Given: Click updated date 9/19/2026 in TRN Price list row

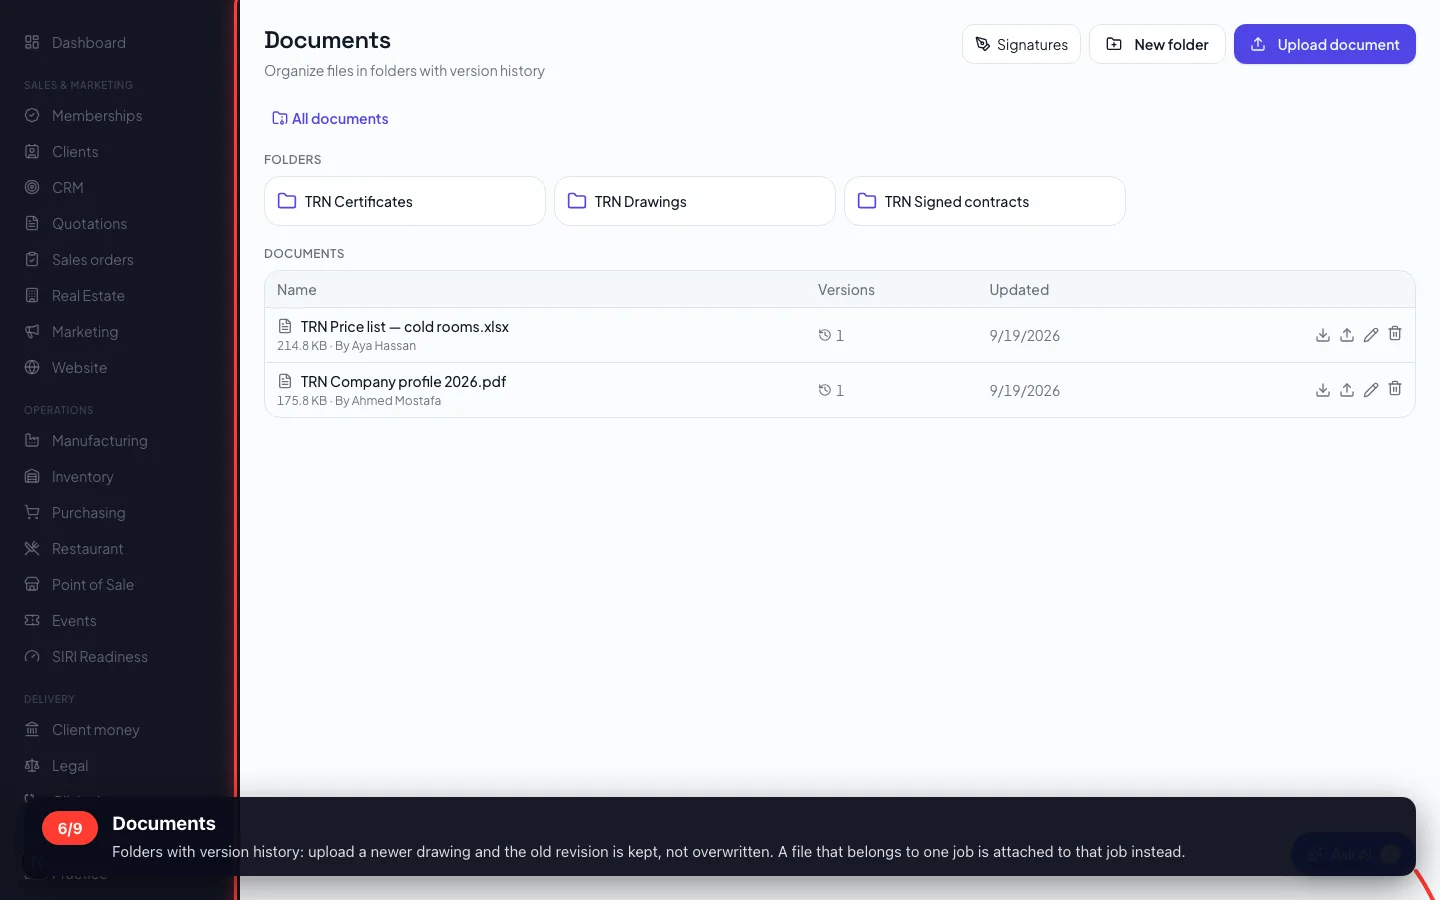Looking at the screenshot, I should pyautogui.click(x=1024, y=336).
